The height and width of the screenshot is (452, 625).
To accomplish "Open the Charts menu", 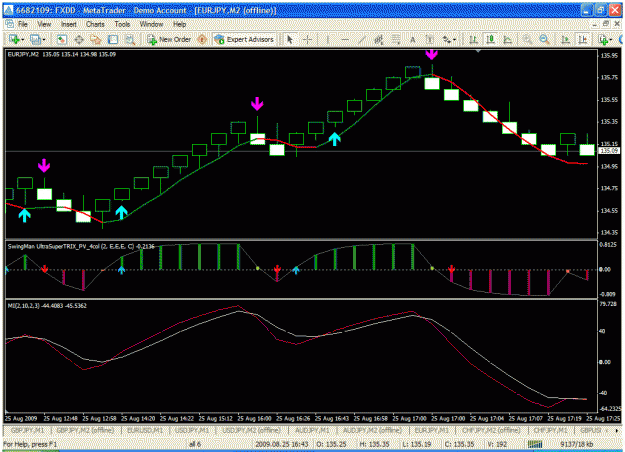I will [95, 24].
